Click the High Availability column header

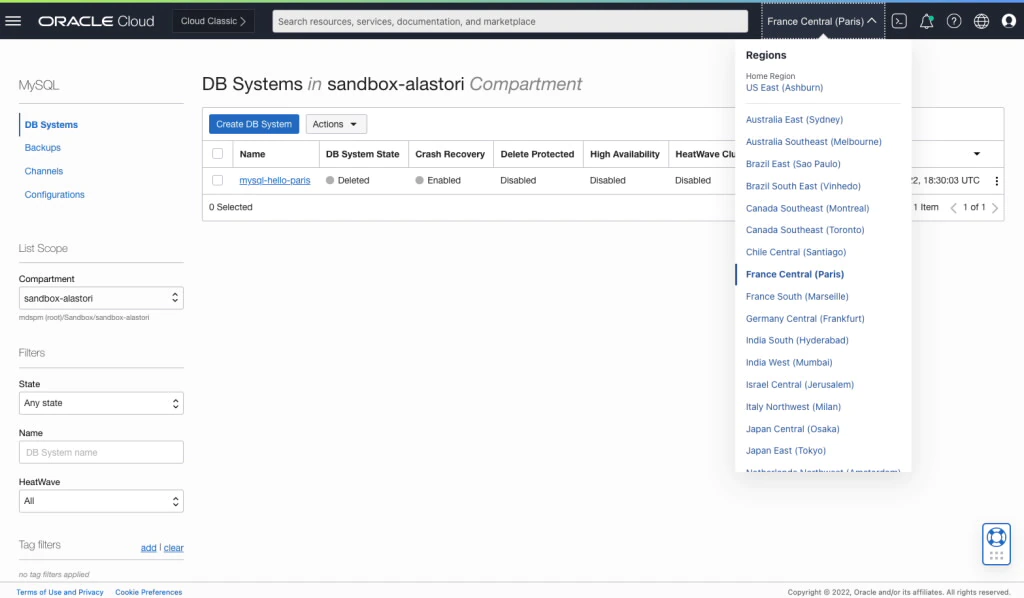click(x=624, y=154)
